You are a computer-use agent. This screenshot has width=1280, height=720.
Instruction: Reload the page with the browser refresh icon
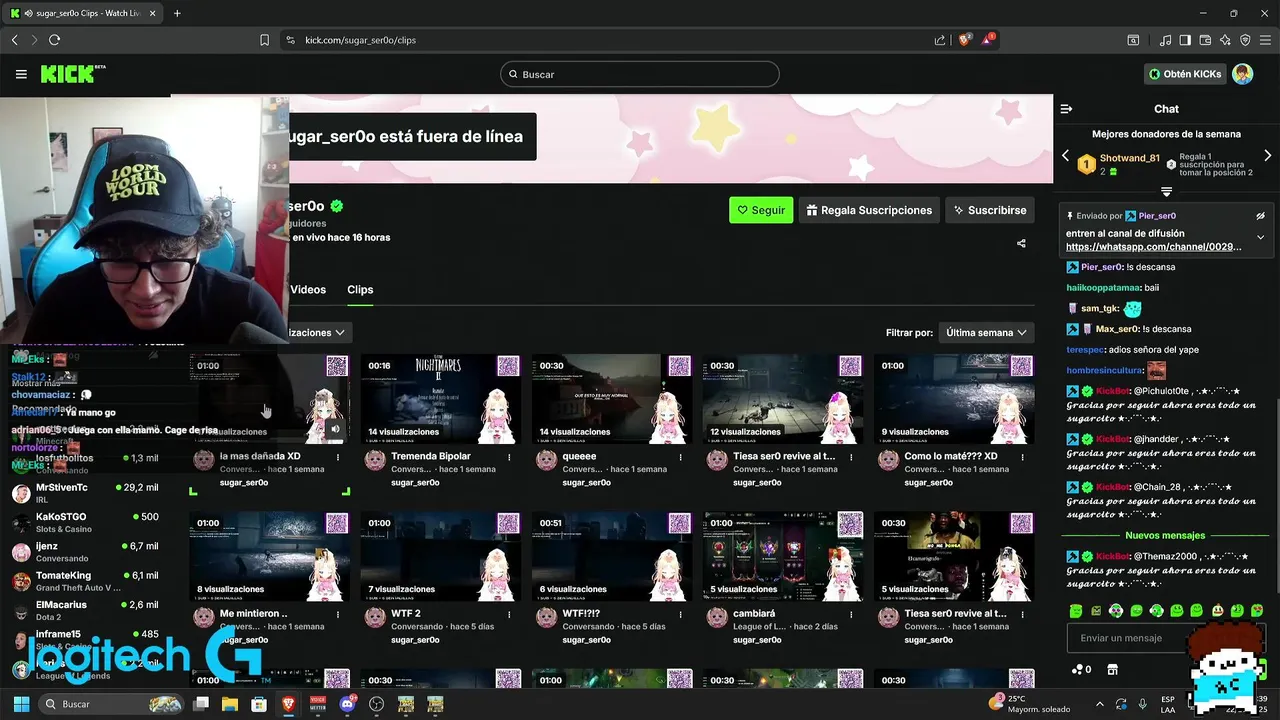tap(54, 40)
